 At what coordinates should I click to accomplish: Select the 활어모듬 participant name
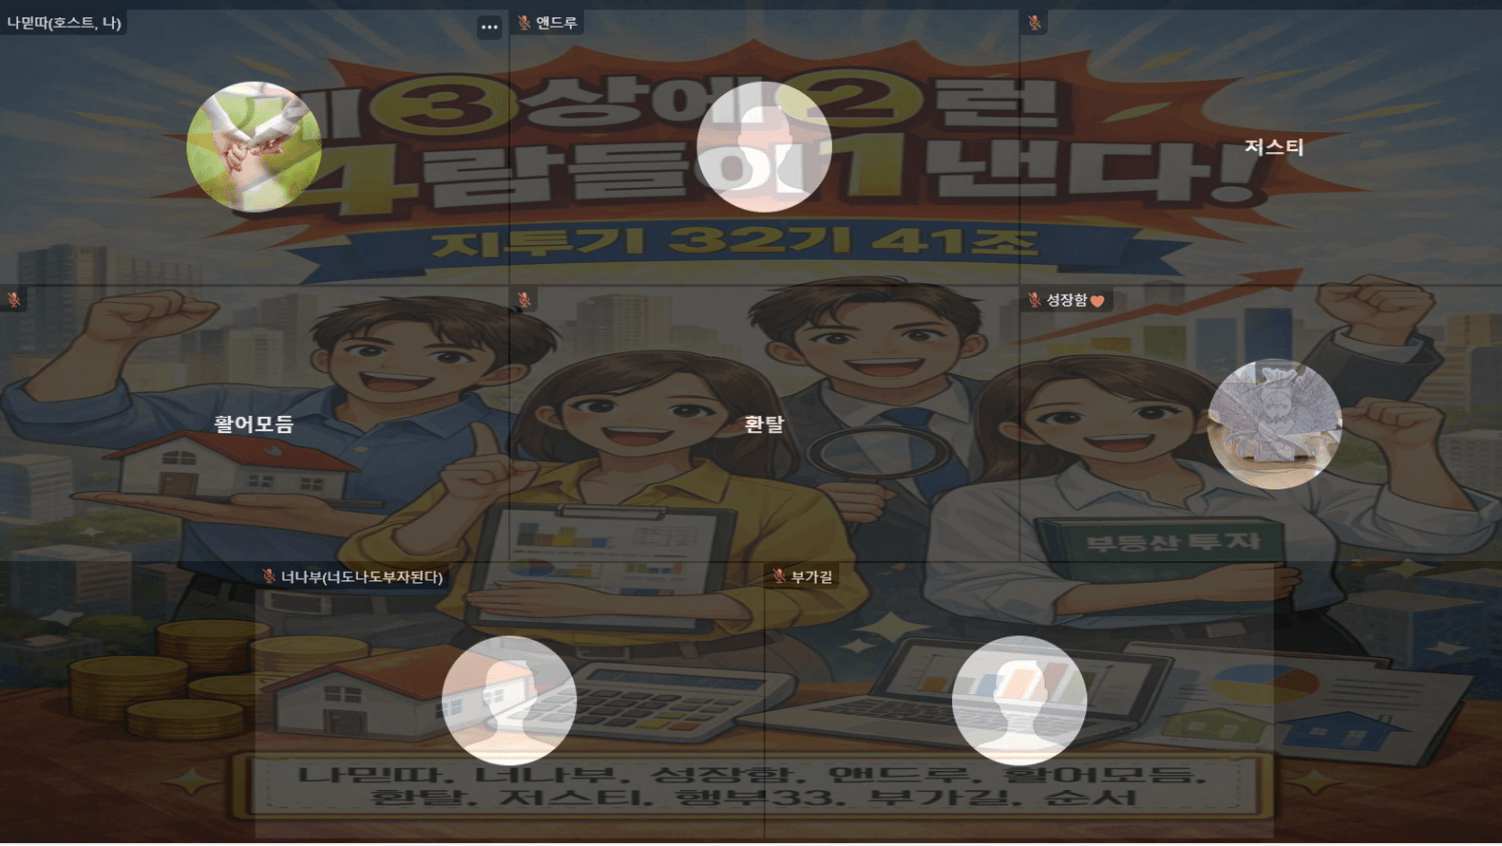point(254,424)
